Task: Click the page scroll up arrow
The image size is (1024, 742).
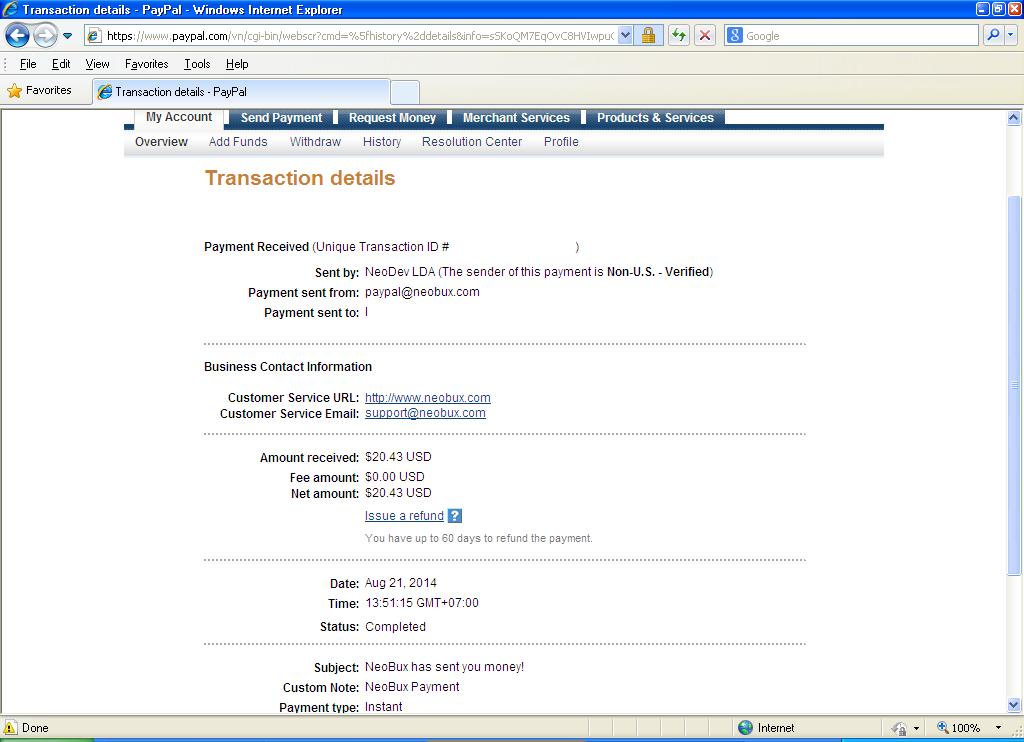Action: click(x=1014, y=118)
